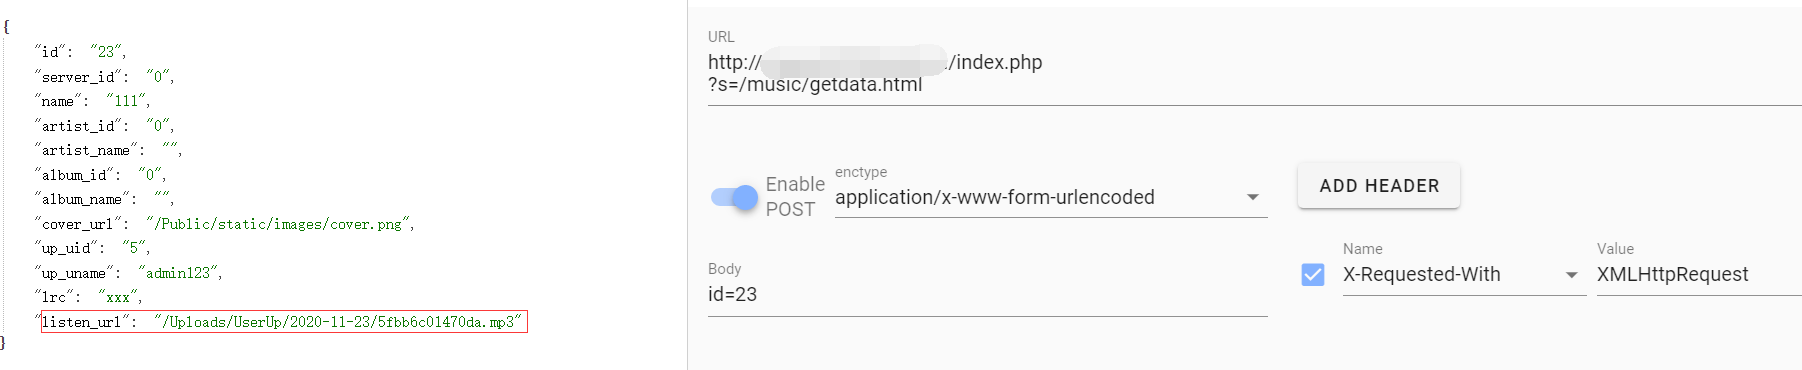Click the Enable POST label text
This screenshot has height=370, width=1802.
pos(795,197)
